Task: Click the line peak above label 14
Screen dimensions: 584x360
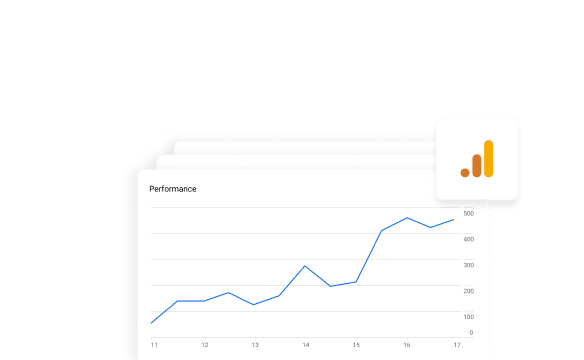Action: click(x=305, y=266)
